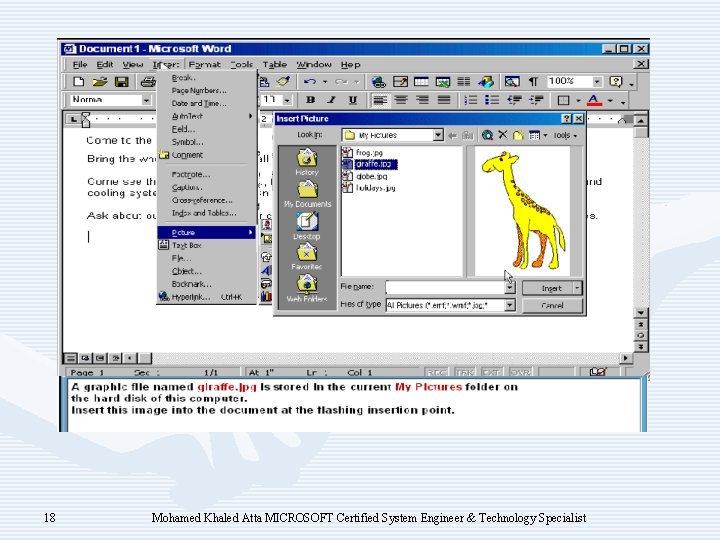Click the Columns icon

[464, 82]
